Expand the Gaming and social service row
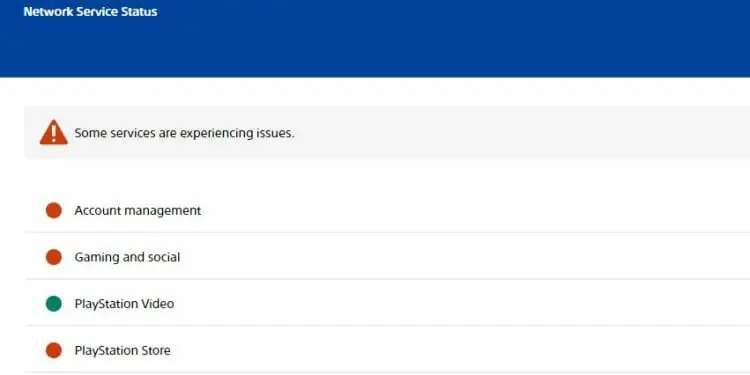 [x=387, y=257]
